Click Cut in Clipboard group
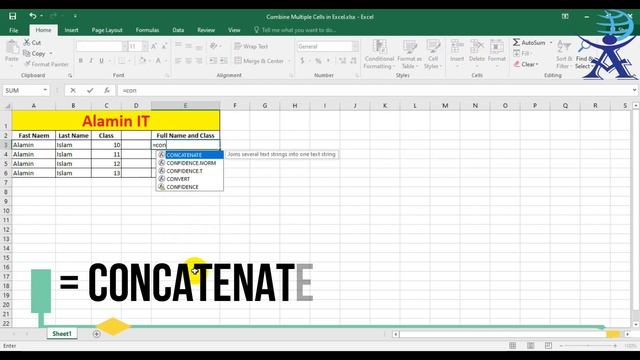Viewport: 640px width, 360px height. tap(32, 42)
